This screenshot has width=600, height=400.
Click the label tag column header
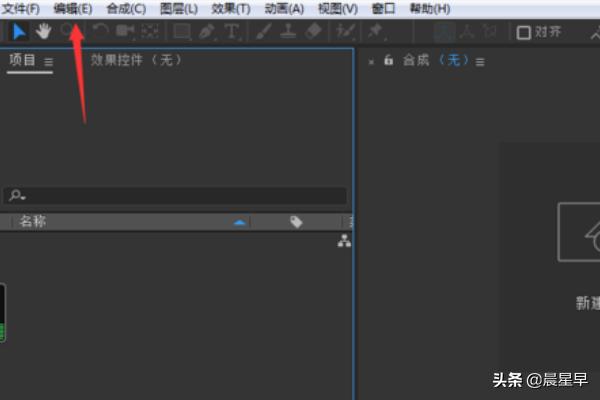(x=296, y=222)
